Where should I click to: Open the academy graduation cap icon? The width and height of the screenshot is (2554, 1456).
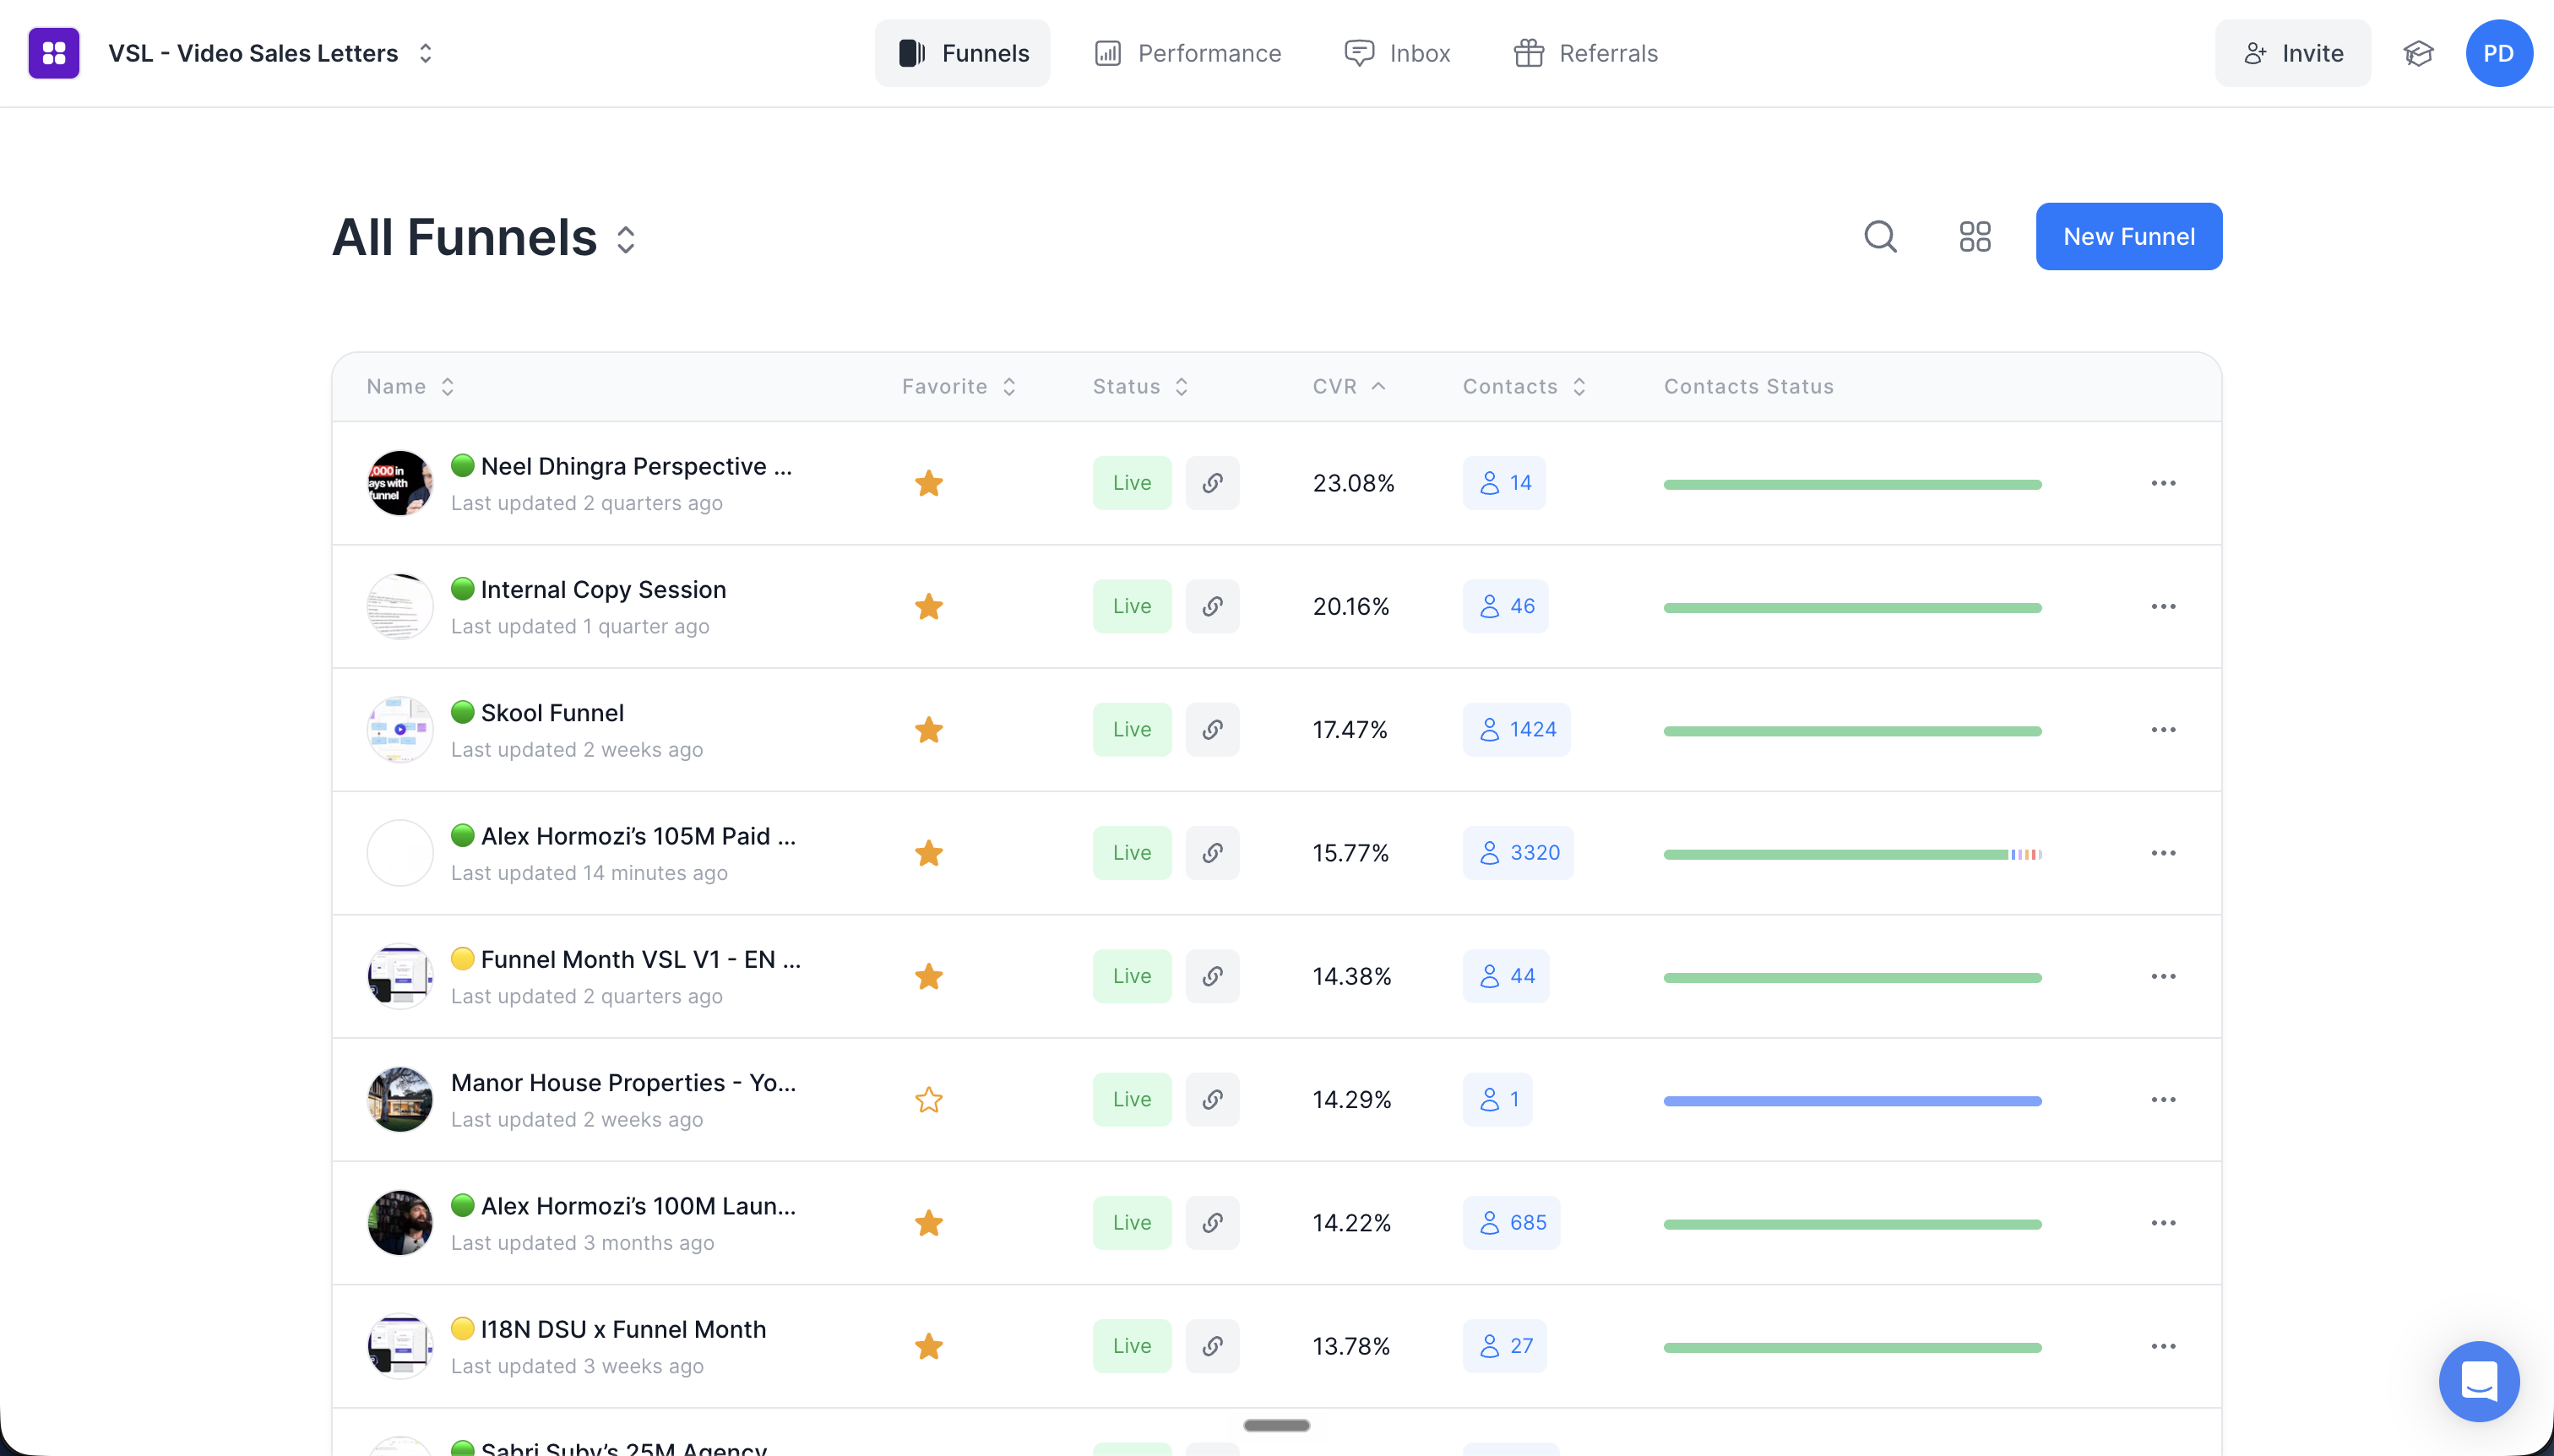pos(2418,53)
